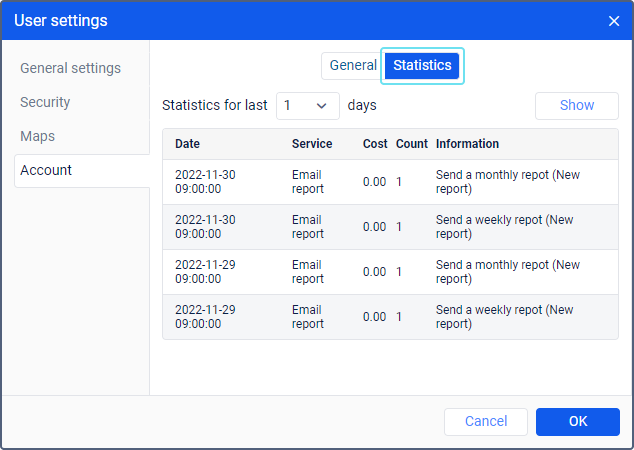Select the 2022-11-30 monthly report row

point(390,182)
